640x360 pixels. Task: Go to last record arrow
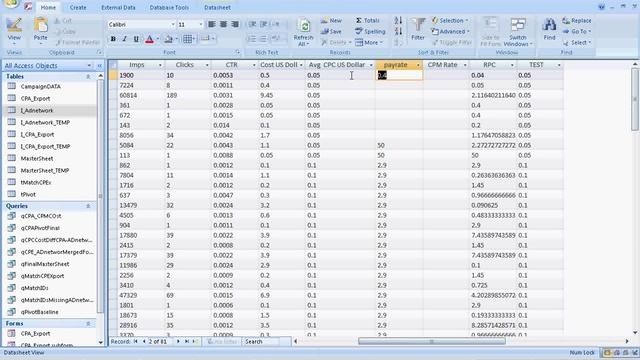pos(187,342)
